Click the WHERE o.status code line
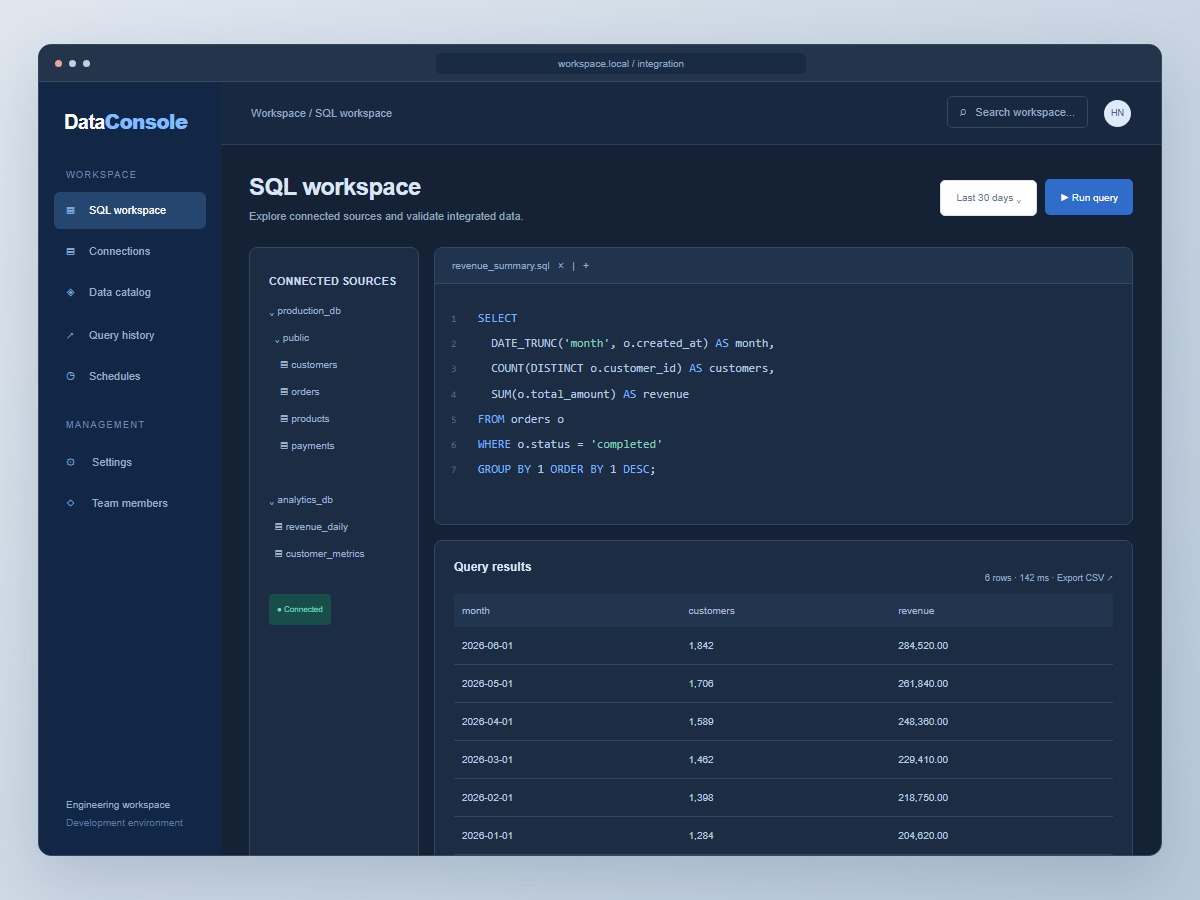 [x=570, y=444]
